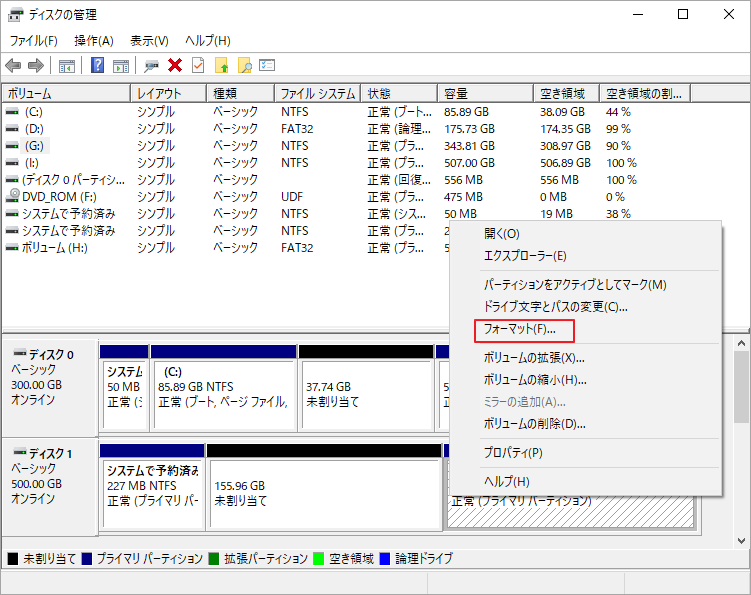
Task: Click the folder with green arrow icon
Action: [221, 65]
